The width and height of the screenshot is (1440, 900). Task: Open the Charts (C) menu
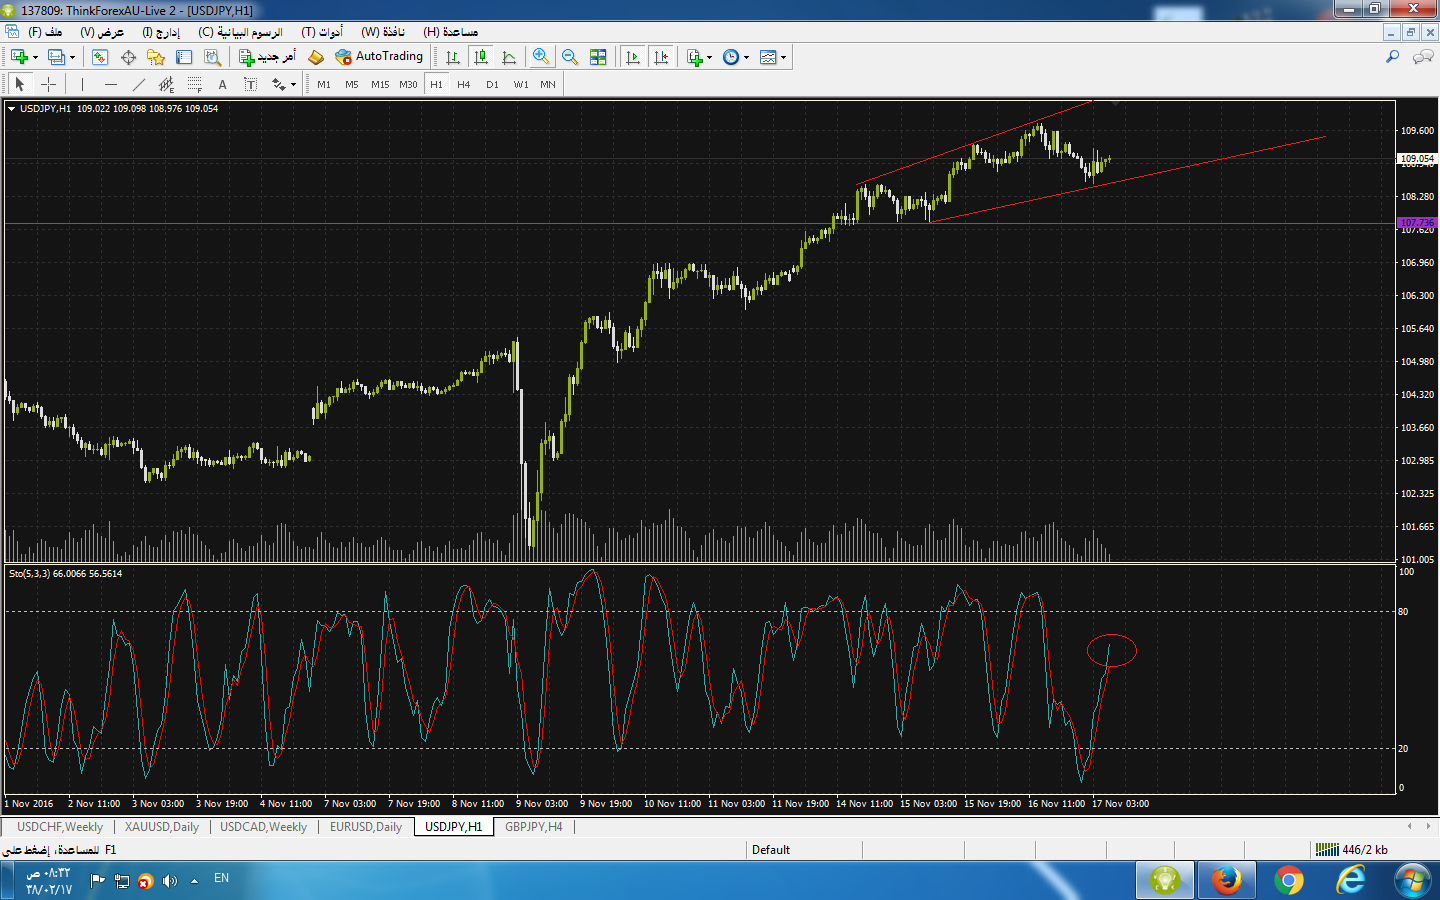240,32
